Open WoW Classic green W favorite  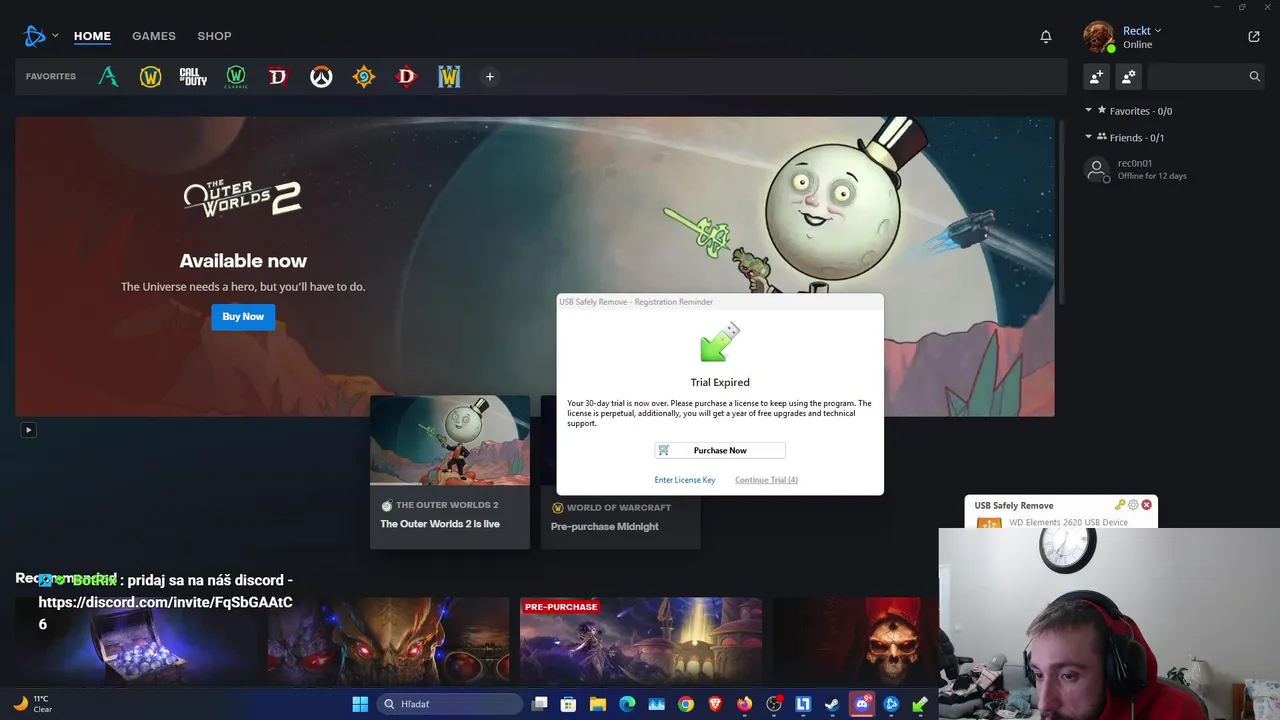coord(236,77)
